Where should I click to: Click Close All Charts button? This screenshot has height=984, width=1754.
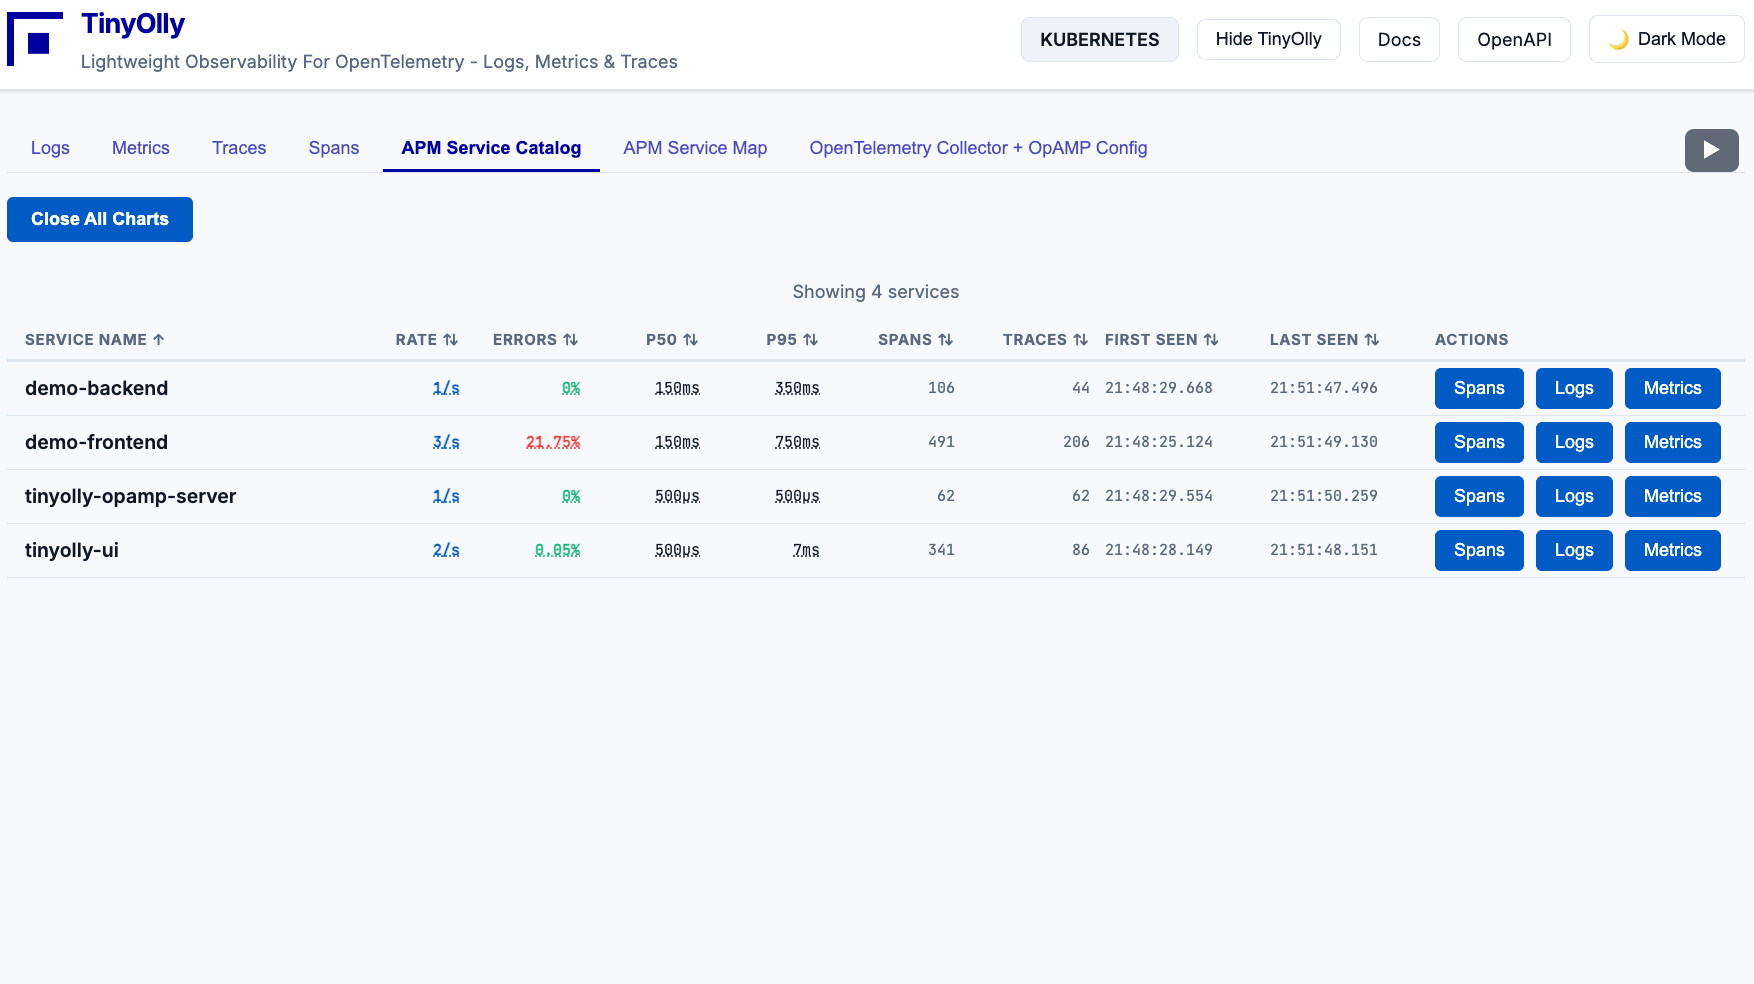point(100,219)
